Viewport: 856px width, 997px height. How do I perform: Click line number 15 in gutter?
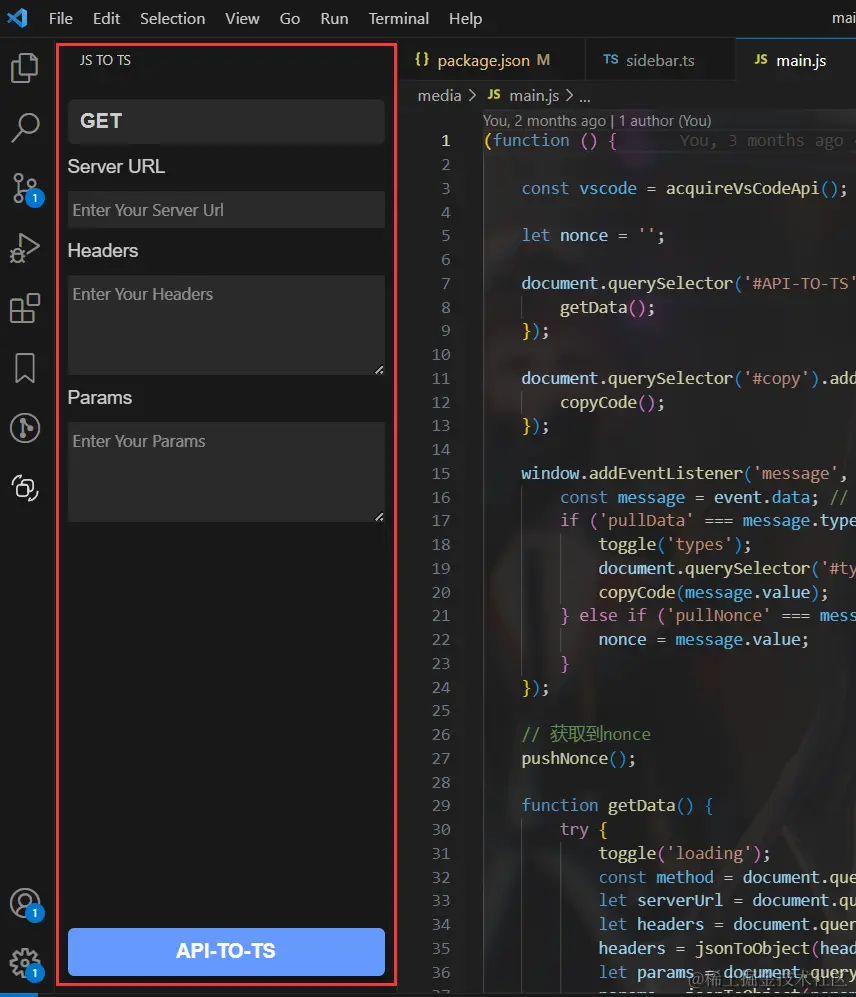point(441,474)
